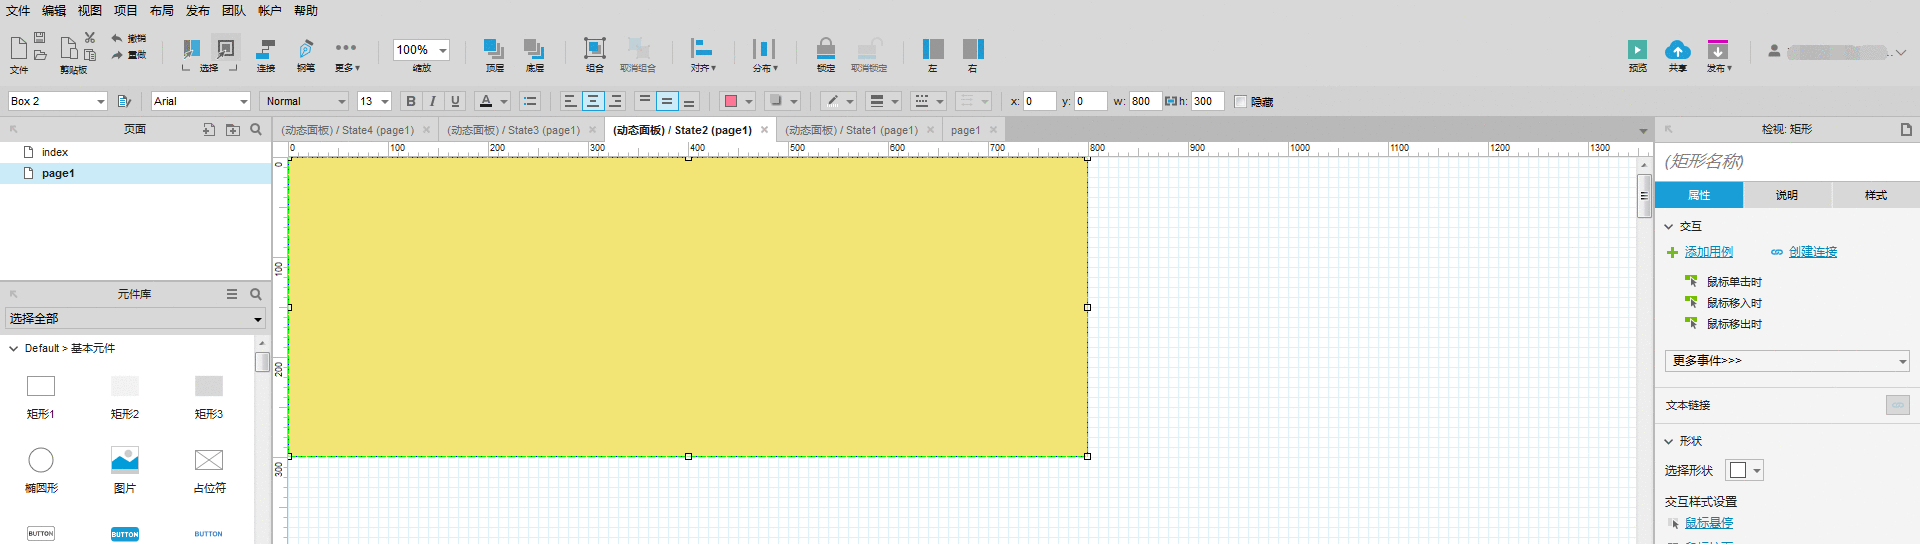Click the 添加用例 link
The image size is (1920, 544).
click(x=1709, y=252)
